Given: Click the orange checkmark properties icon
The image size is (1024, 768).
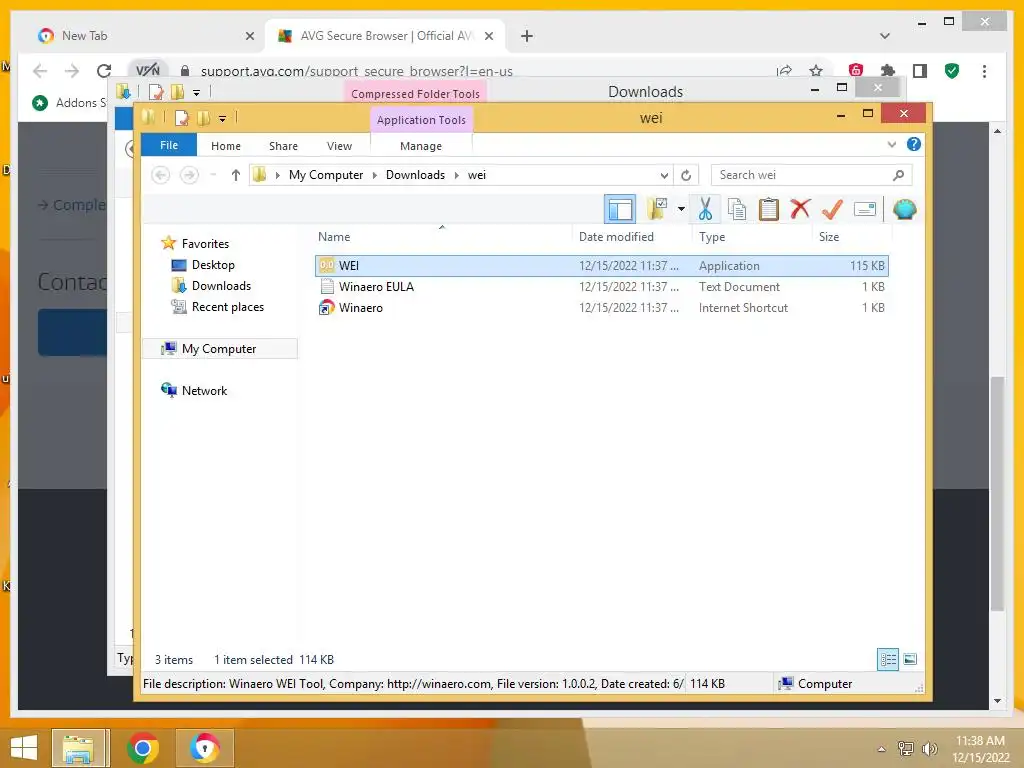Looking at the screenshot, I should click(832, 210).
